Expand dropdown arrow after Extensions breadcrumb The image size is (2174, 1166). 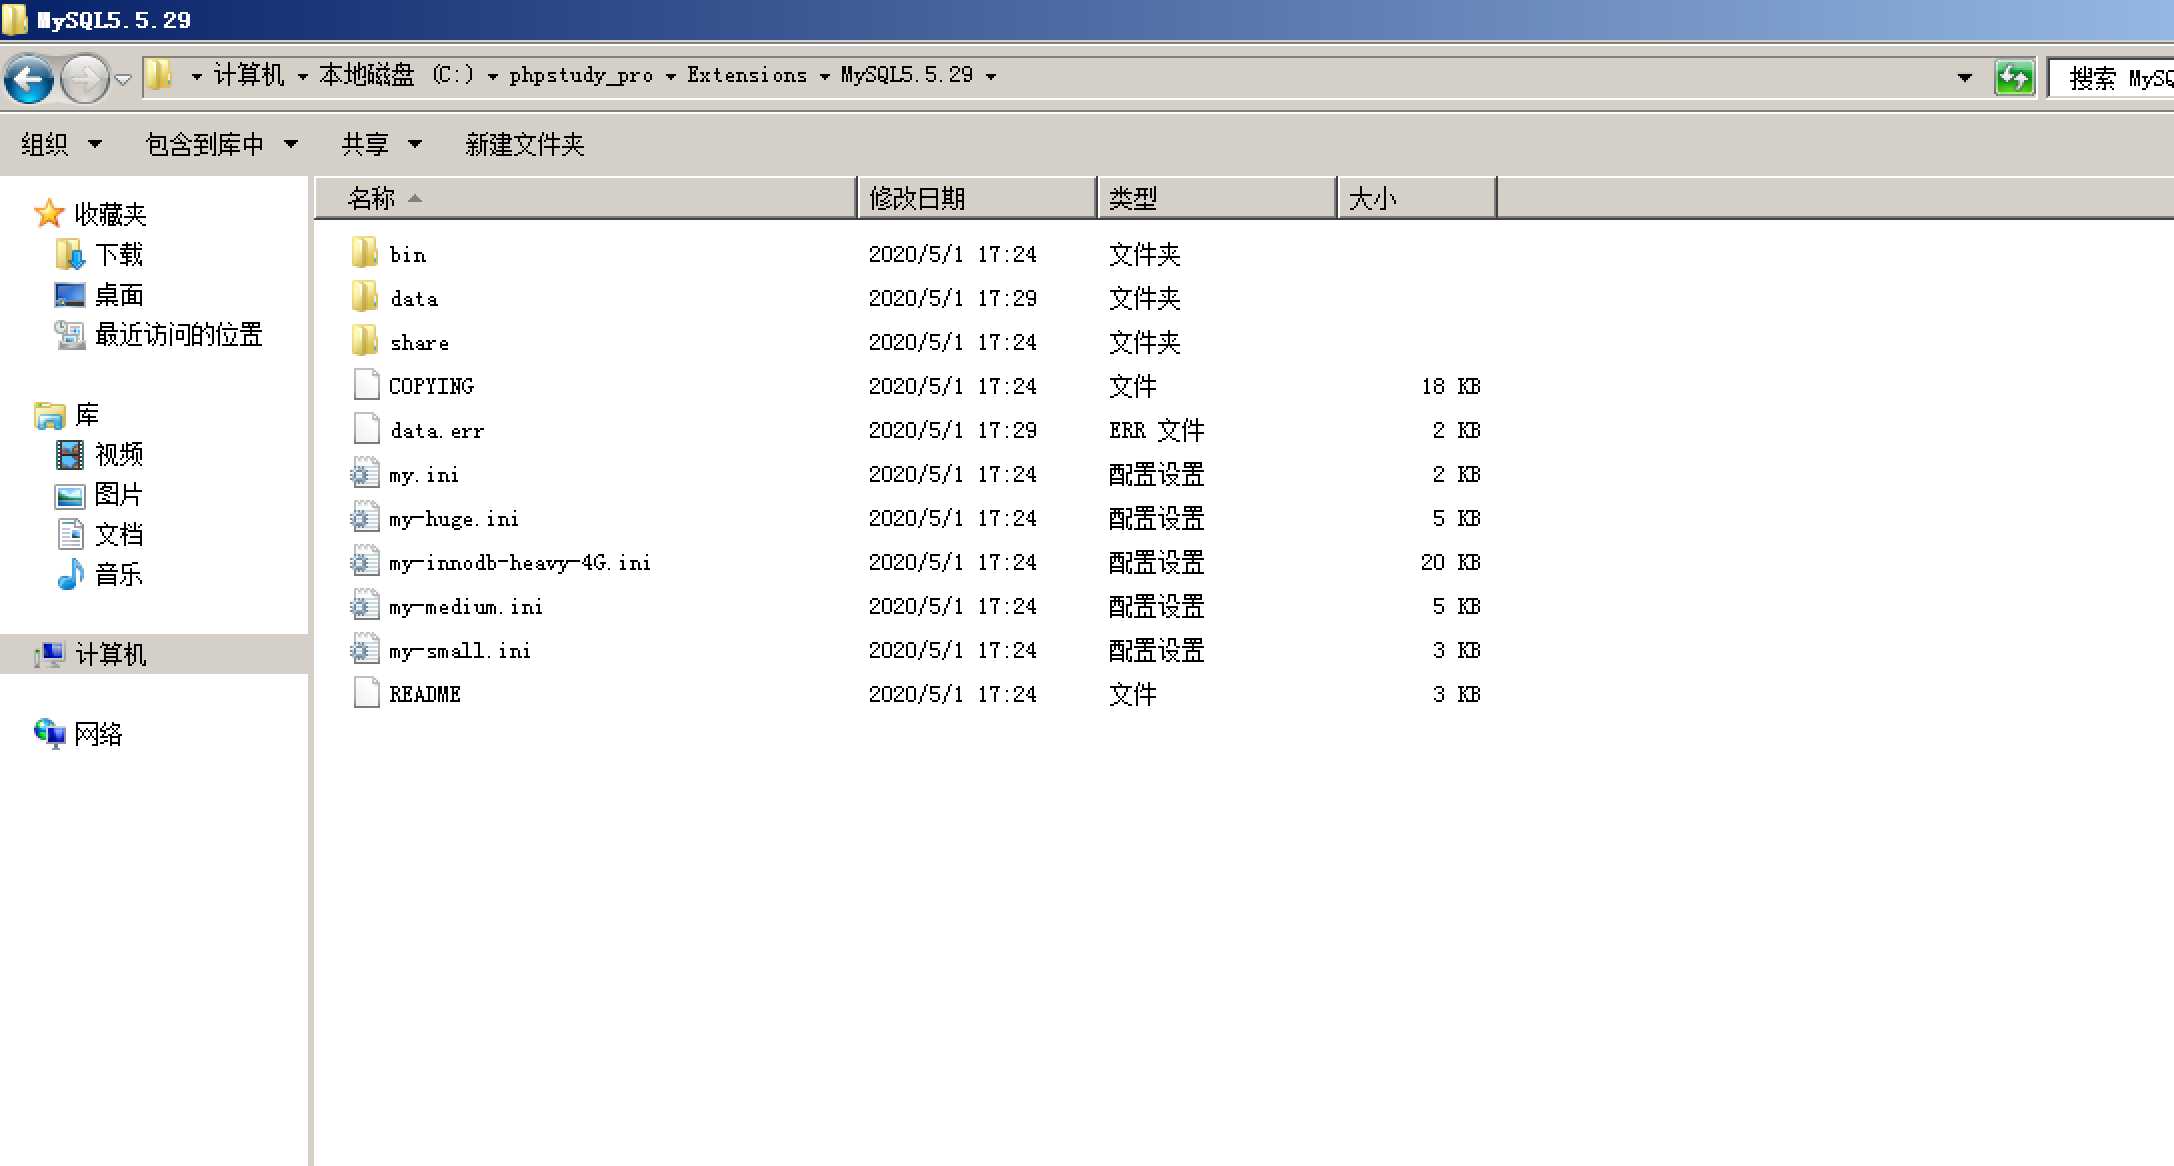click(x=824, y=76)
